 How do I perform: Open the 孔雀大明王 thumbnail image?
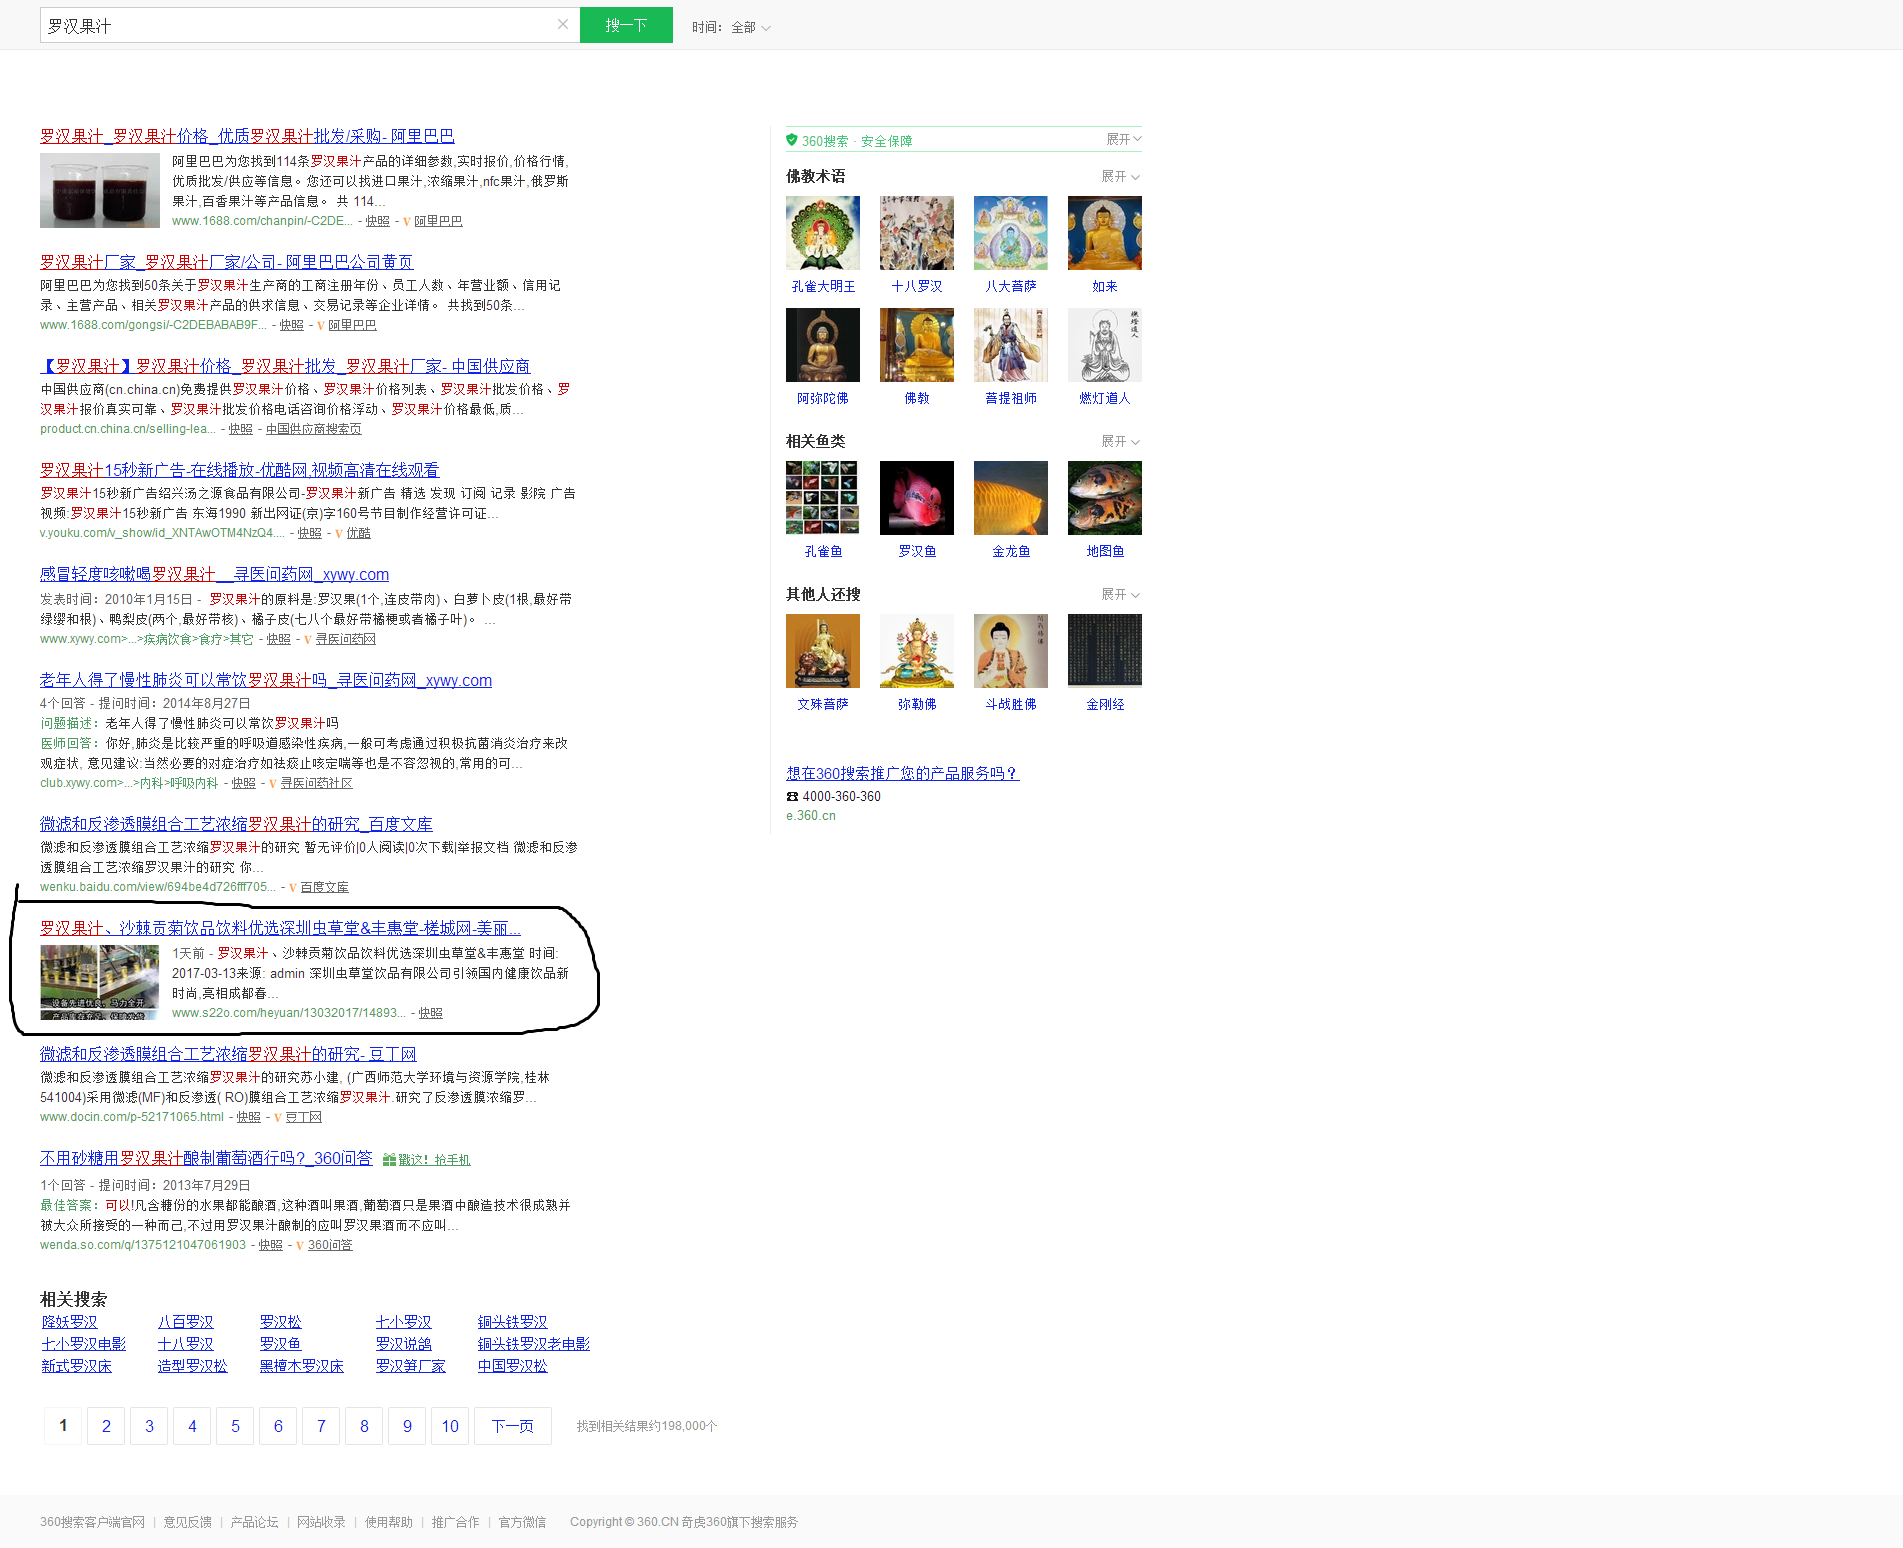point(823,233)
